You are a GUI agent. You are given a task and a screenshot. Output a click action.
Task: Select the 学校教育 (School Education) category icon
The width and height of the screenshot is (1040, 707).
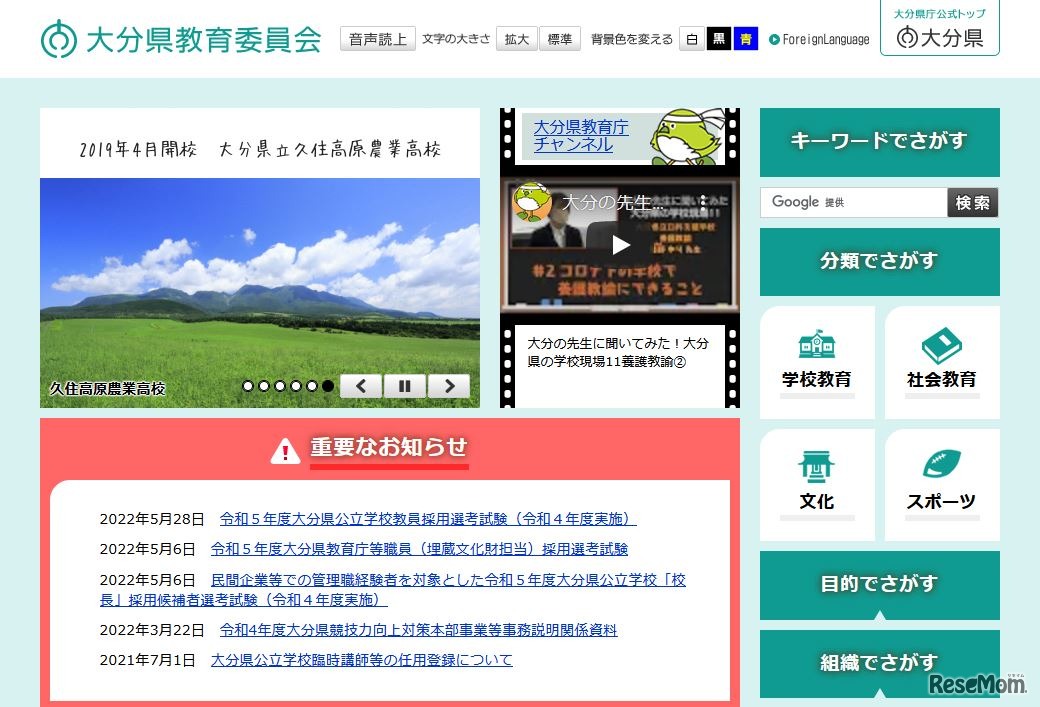[x=817, y=344]
